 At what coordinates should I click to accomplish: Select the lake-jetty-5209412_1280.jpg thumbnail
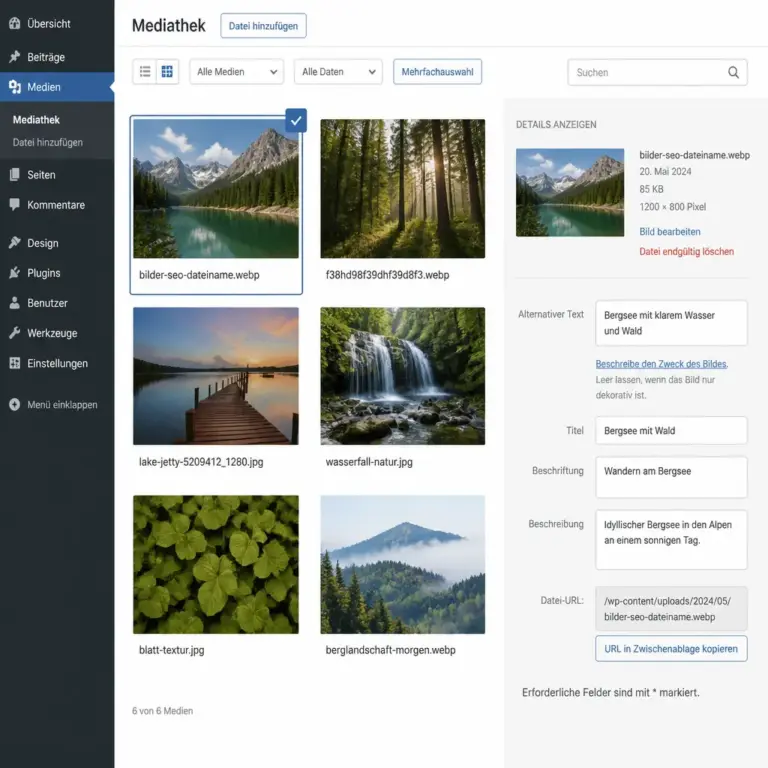pos(216,376)
